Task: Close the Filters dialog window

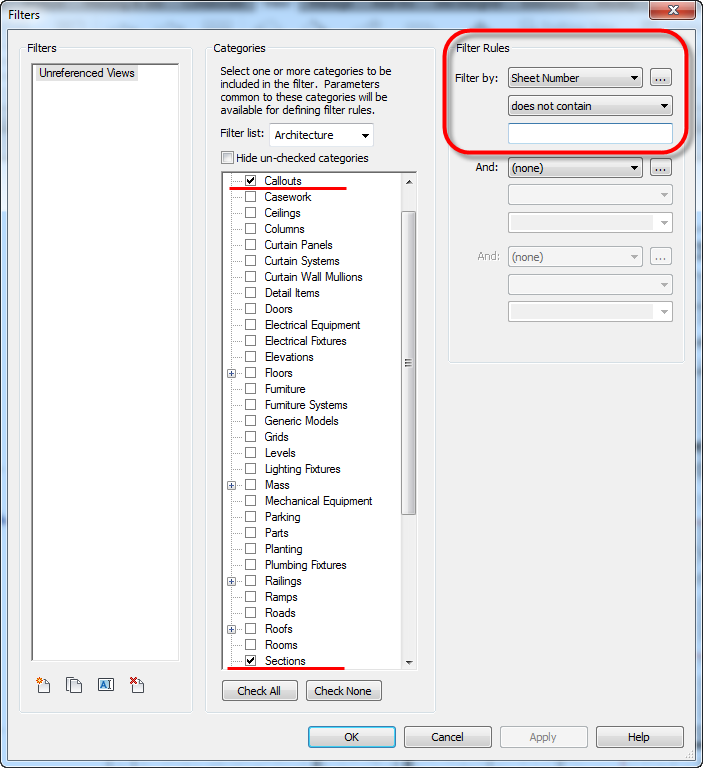Action: click(673, 10)
